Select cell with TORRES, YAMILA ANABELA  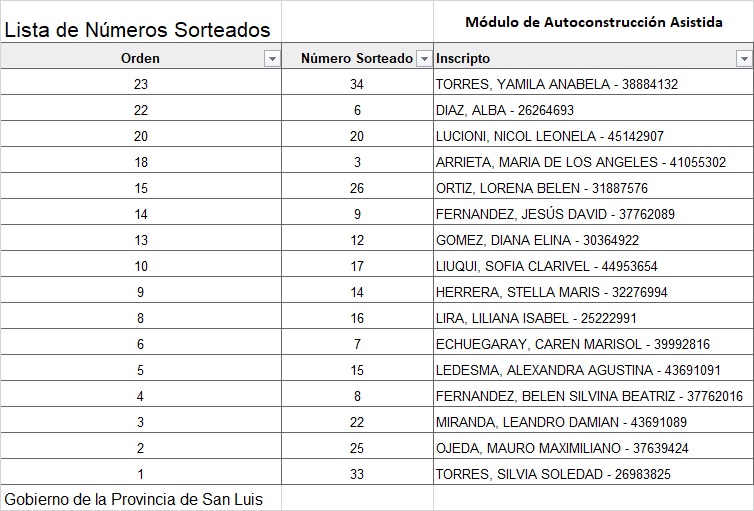[x=557, y=84]
